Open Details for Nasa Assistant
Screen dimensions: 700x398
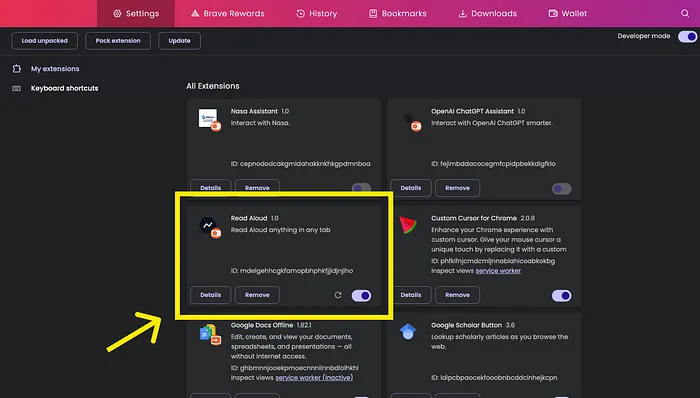(x=211, y=187)
